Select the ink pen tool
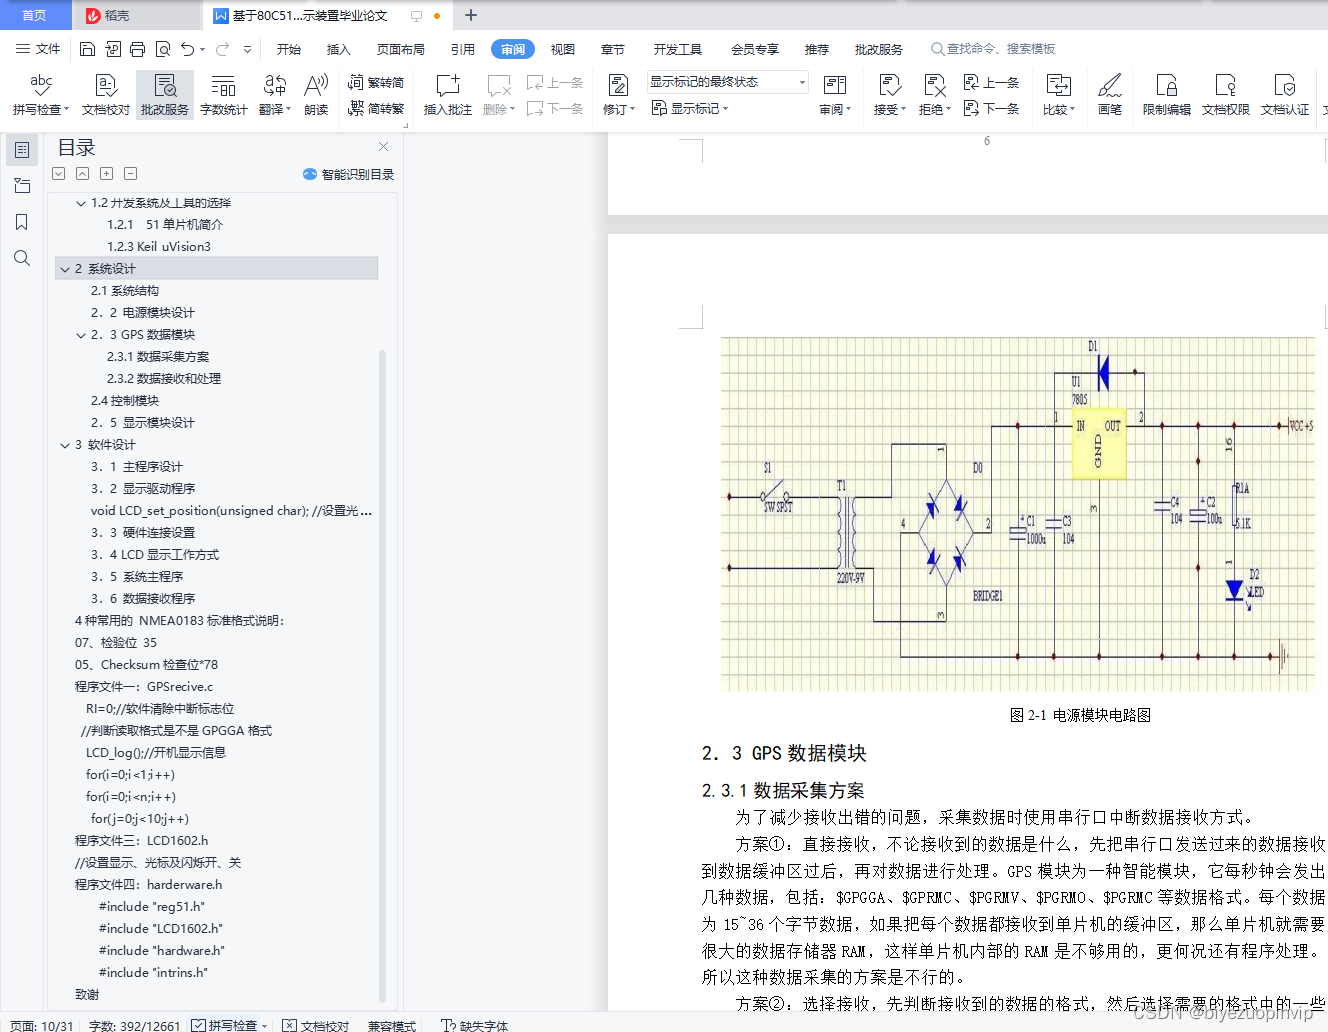This screenshot has height=1032, width=1328. click(x=1109, y=94)
